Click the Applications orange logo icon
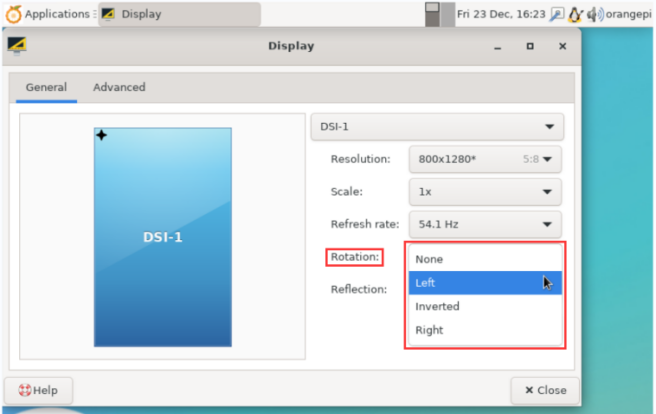Screen dimensions: 656x414 (x=13, y=14)
